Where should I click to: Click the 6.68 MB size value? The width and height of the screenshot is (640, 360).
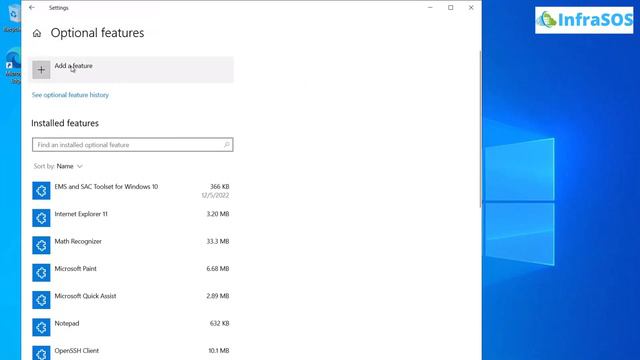coord(218,269)
